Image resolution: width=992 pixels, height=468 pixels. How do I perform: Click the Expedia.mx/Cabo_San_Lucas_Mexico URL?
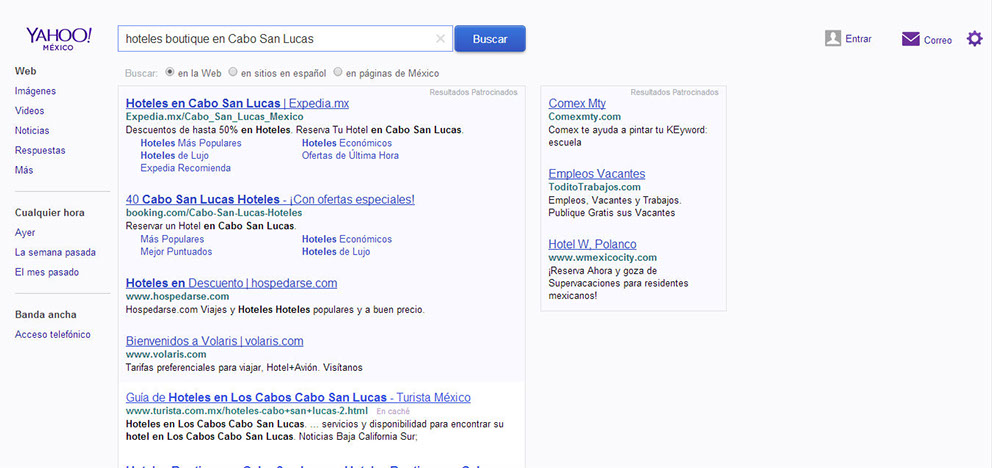pyautogui.click(x=214, y=117)
